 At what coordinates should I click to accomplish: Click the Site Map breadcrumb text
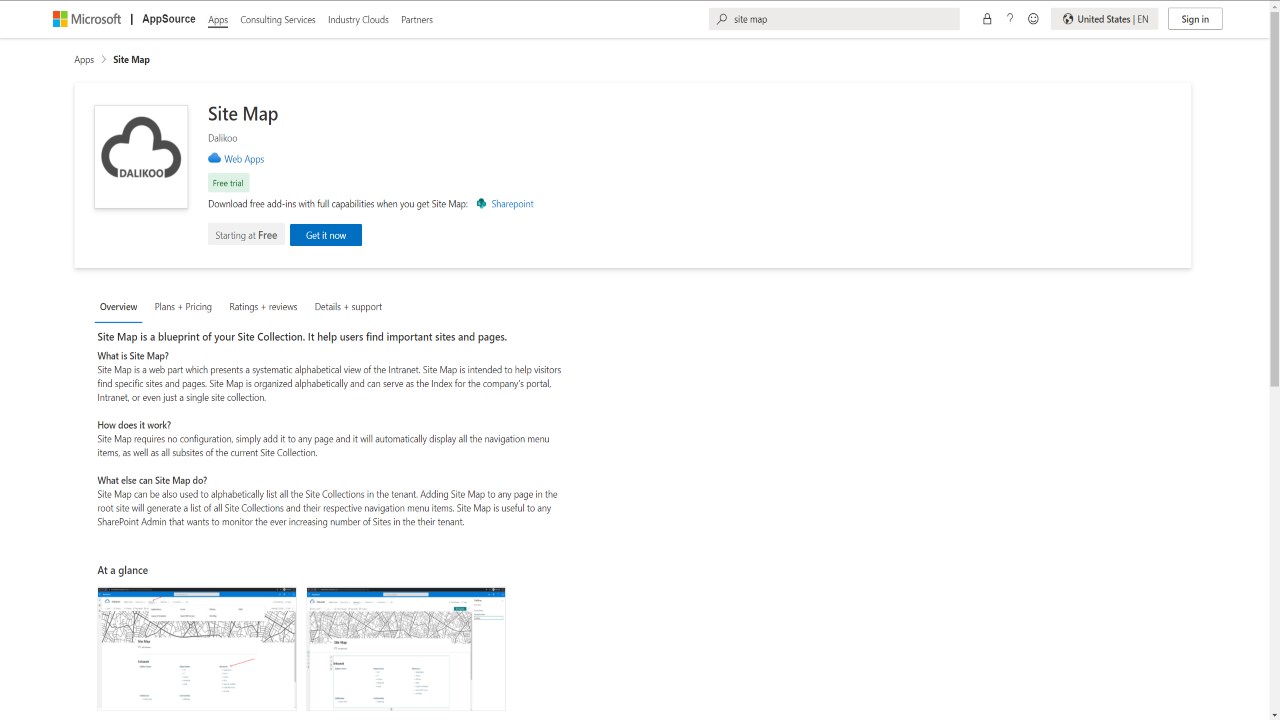coord(131,60)
